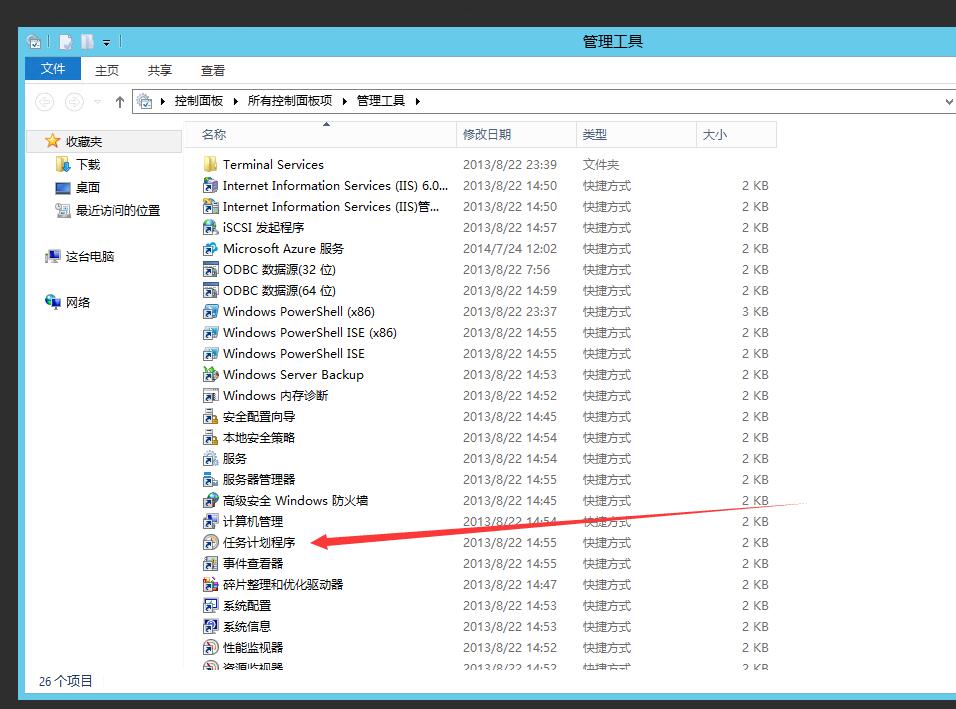Click 控制面板 in the address bar
The width and height of the screenshot is (956, 709).
point(199,101)
